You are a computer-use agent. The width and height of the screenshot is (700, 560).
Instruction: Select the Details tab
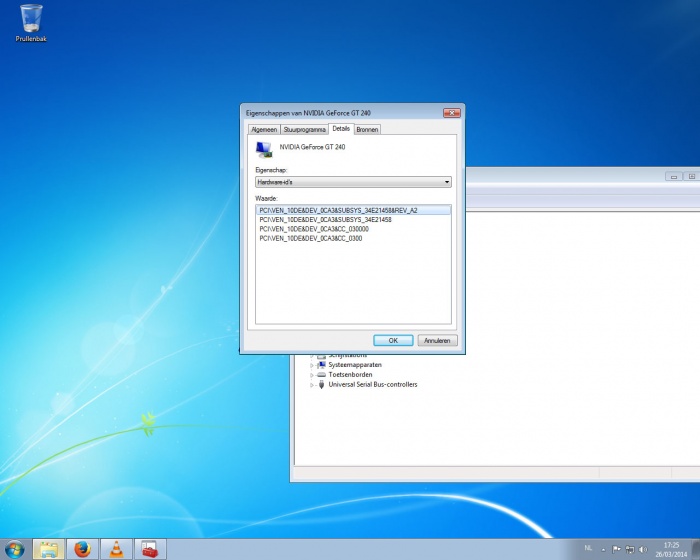coord(341,129)
